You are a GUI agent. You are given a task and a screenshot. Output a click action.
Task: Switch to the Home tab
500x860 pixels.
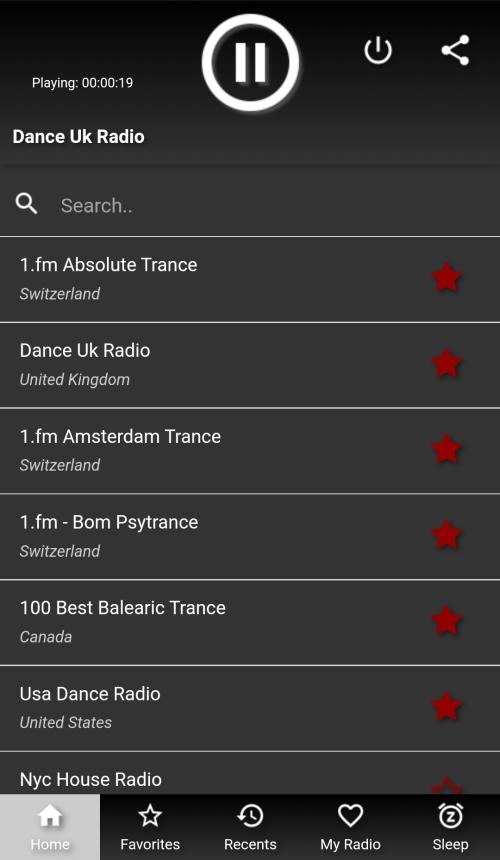pos(50,827)
